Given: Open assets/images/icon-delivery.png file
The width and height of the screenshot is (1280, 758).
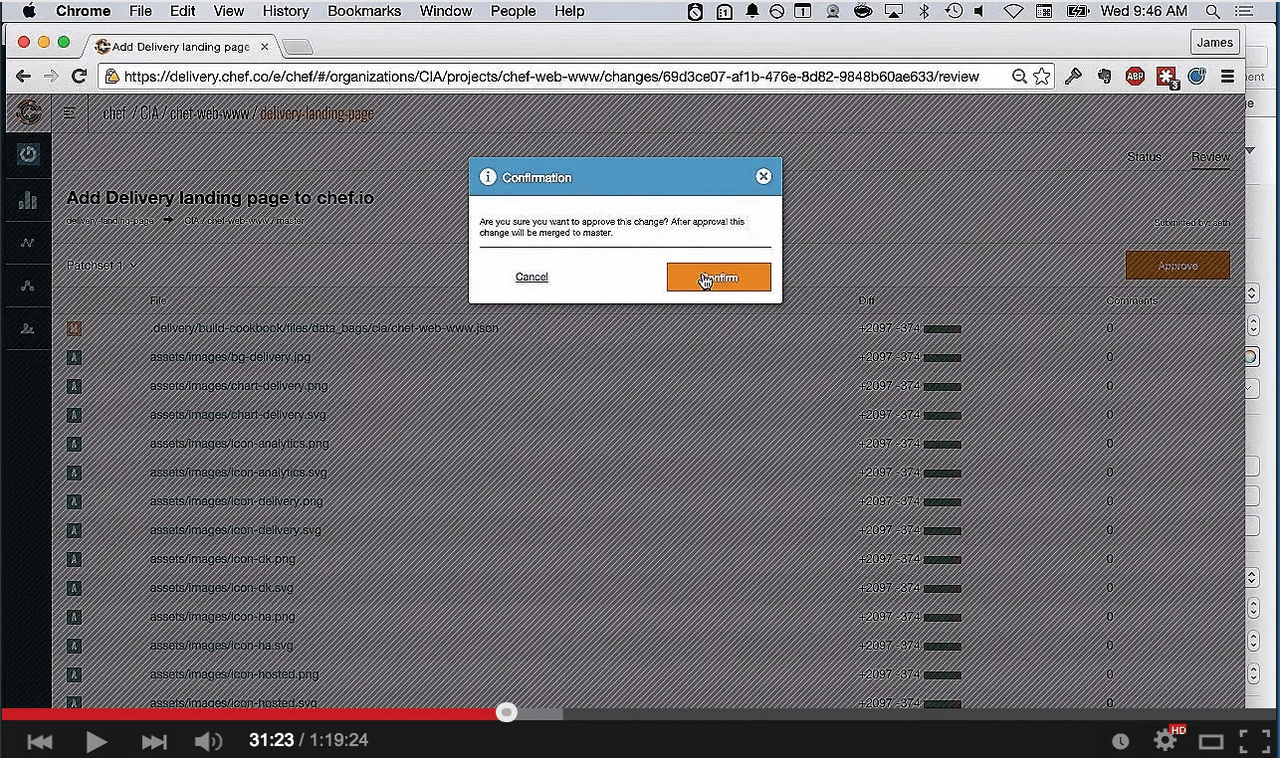Looking at the screenshot, I should point(236,501).
